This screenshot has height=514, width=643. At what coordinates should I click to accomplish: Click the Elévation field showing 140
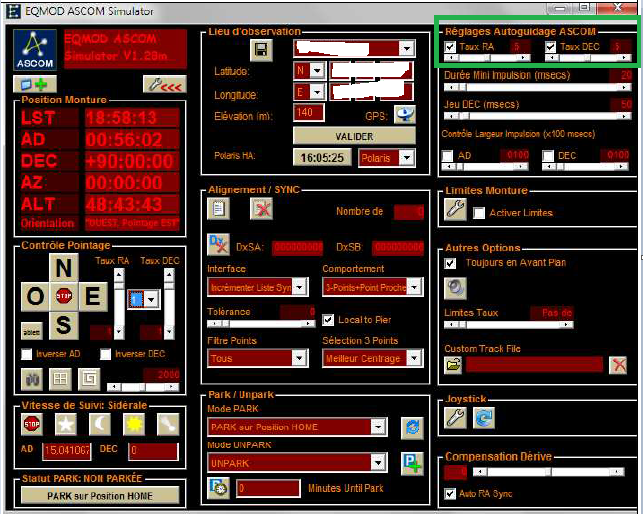[309, 112]
